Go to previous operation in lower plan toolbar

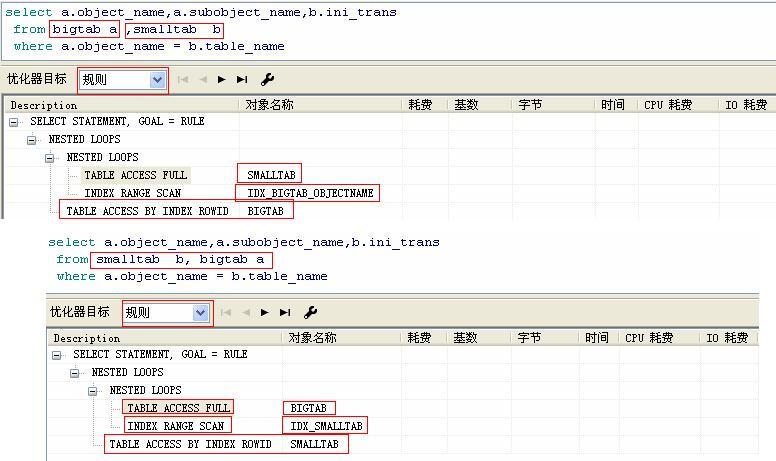point(246,313)
